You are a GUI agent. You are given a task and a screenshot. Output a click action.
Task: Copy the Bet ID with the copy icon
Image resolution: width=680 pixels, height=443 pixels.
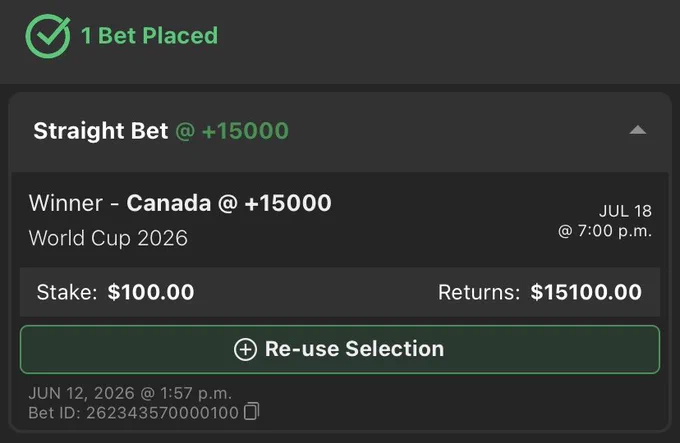coord(252,411)
